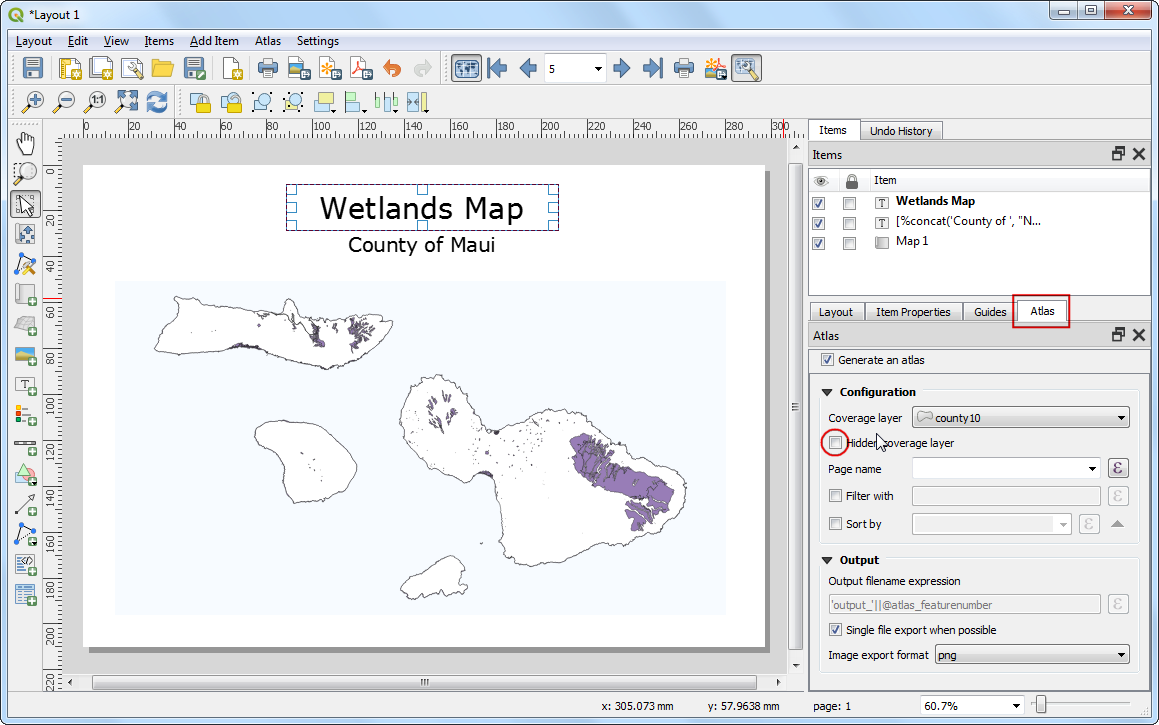Click the Save project icon
Image resolution: width=1159 pixels, height=725 pixels.
(x=33, y=69)
